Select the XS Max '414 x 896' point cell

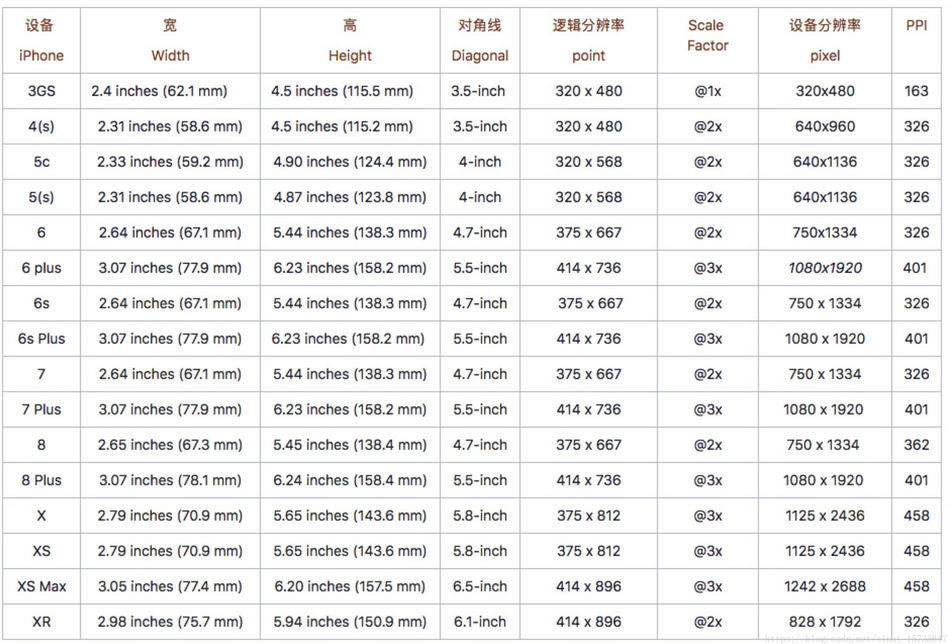tap(588, 587)
